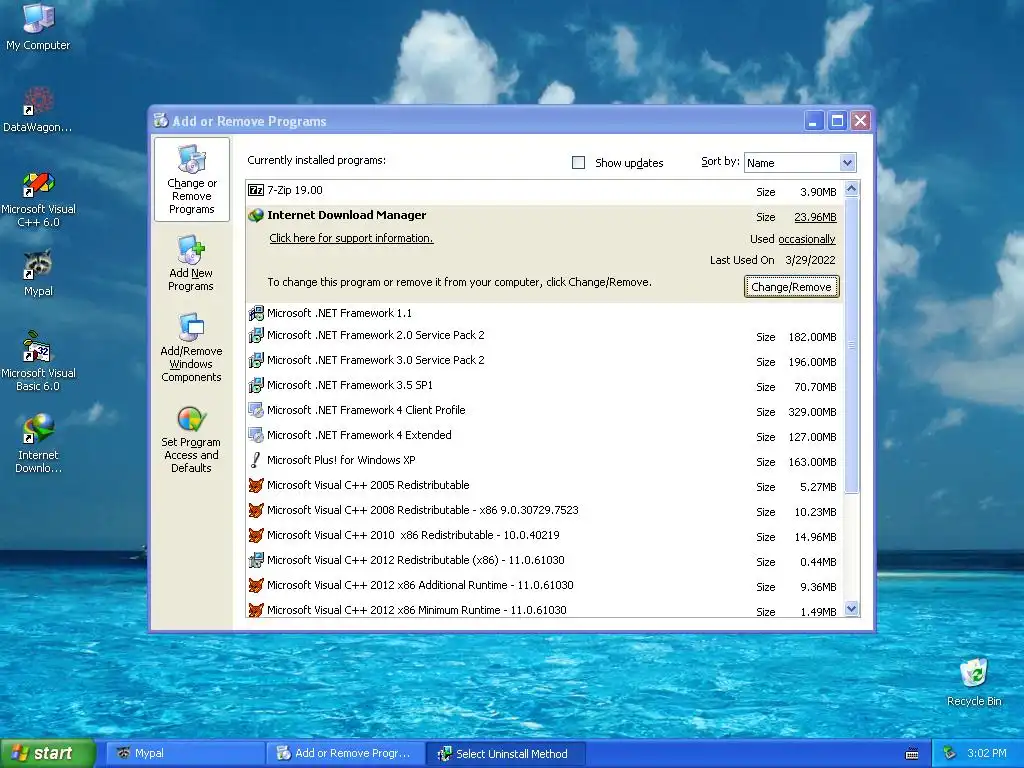Click .NET Framework 1.1 entry icon
The image size is (1024, 768).
(256, 313)
